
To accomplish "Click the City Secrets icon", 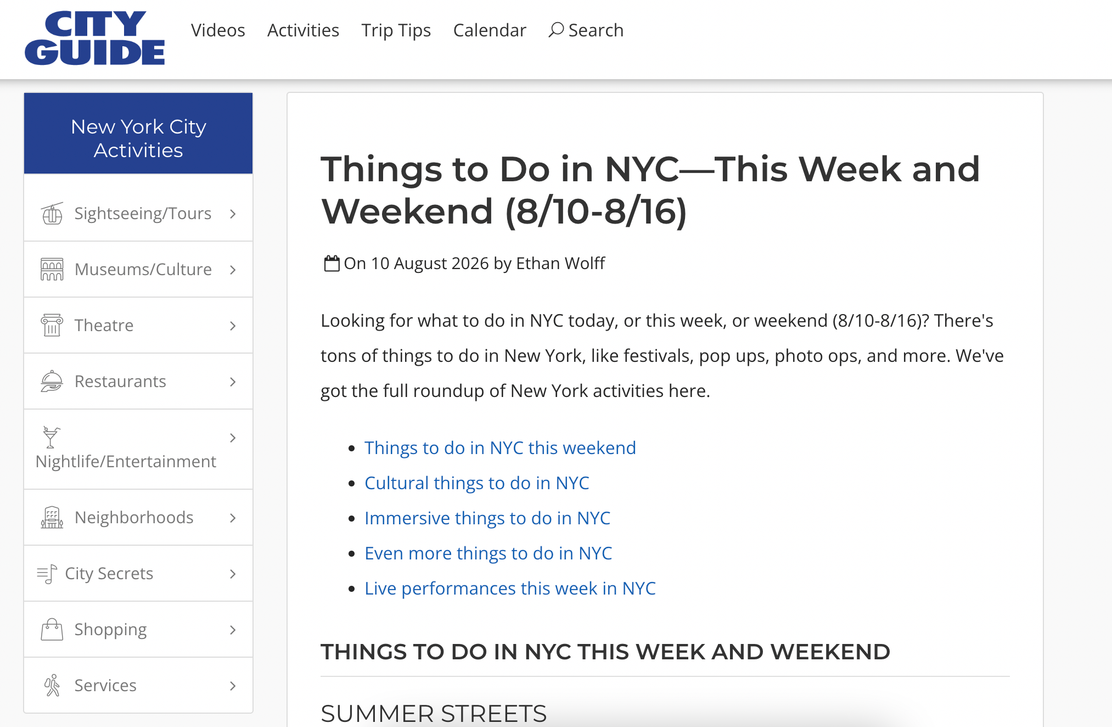I will pyautogui.click(x=47, y=574).
